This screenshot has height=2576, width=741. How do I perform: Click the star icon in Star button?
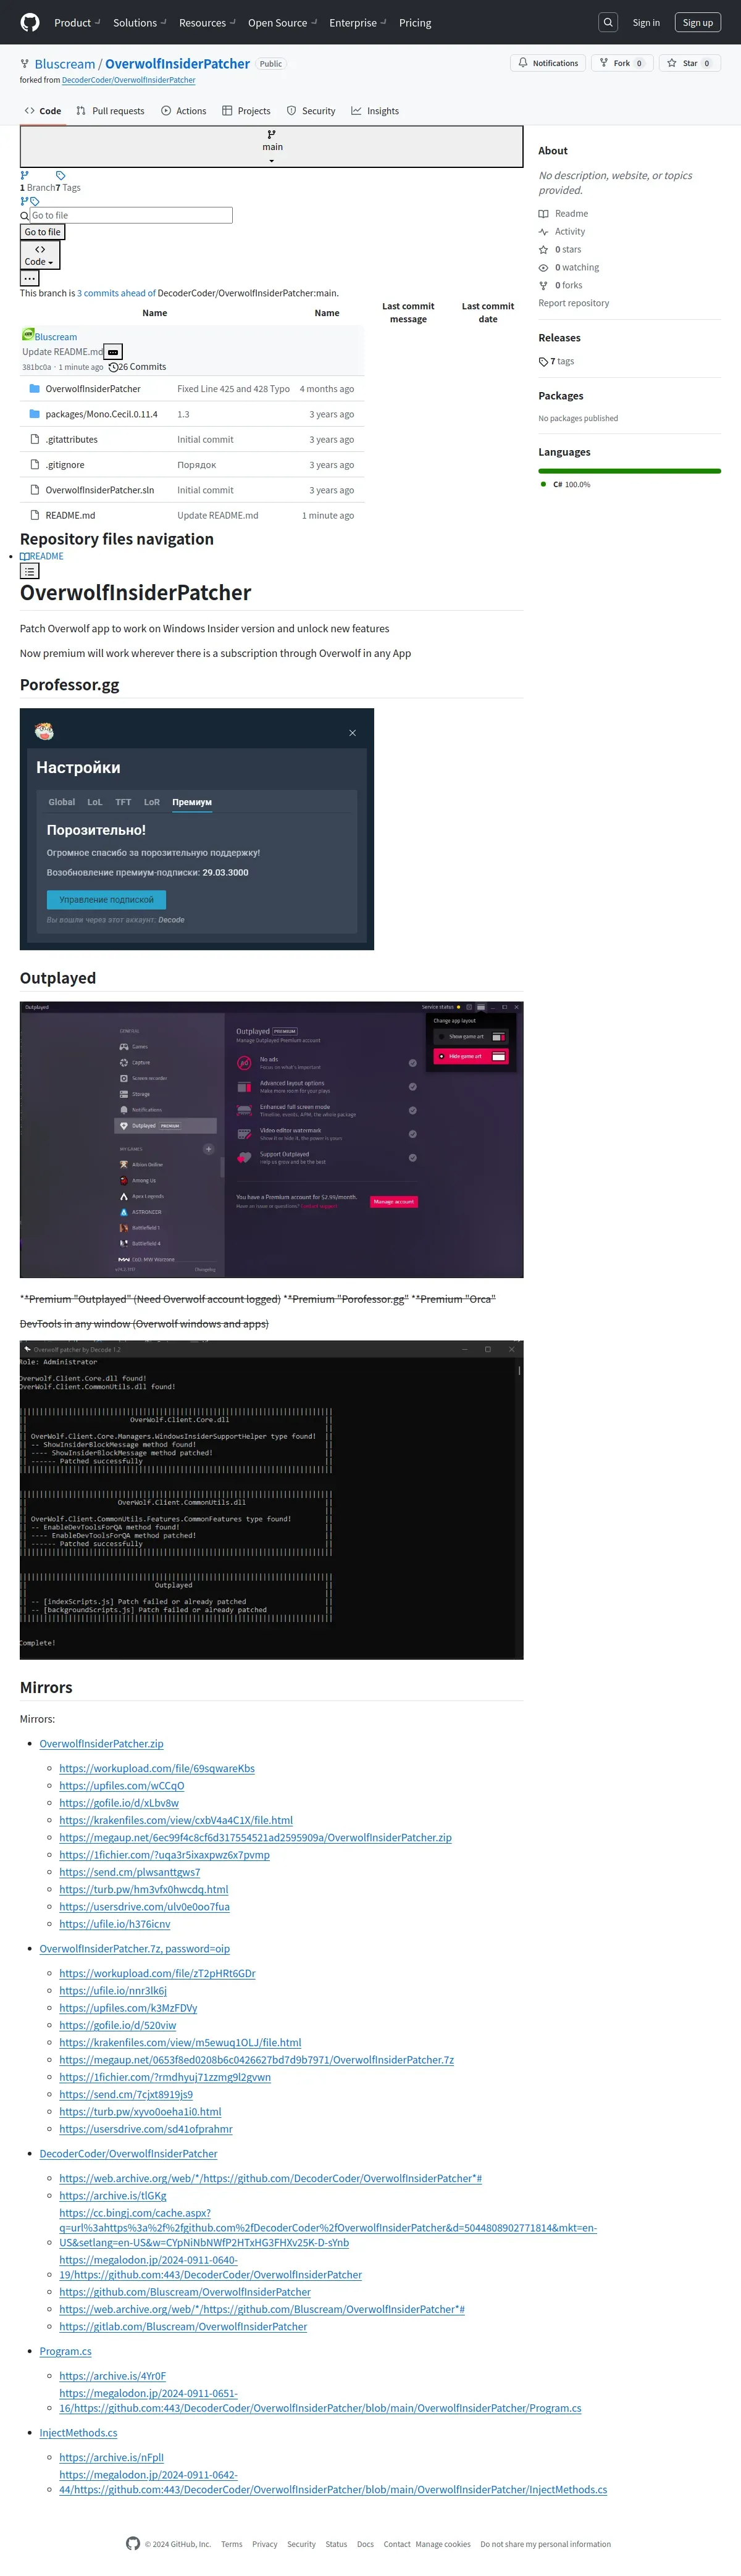coord(672,63)
